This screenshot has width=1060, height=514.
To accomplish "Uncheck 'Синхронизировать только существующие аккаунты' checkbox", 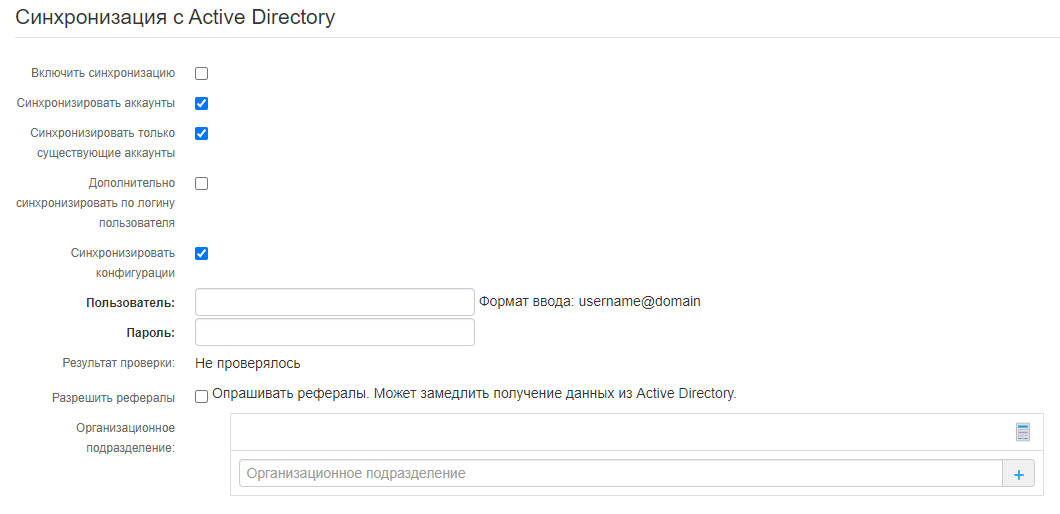I will point(201,133).
